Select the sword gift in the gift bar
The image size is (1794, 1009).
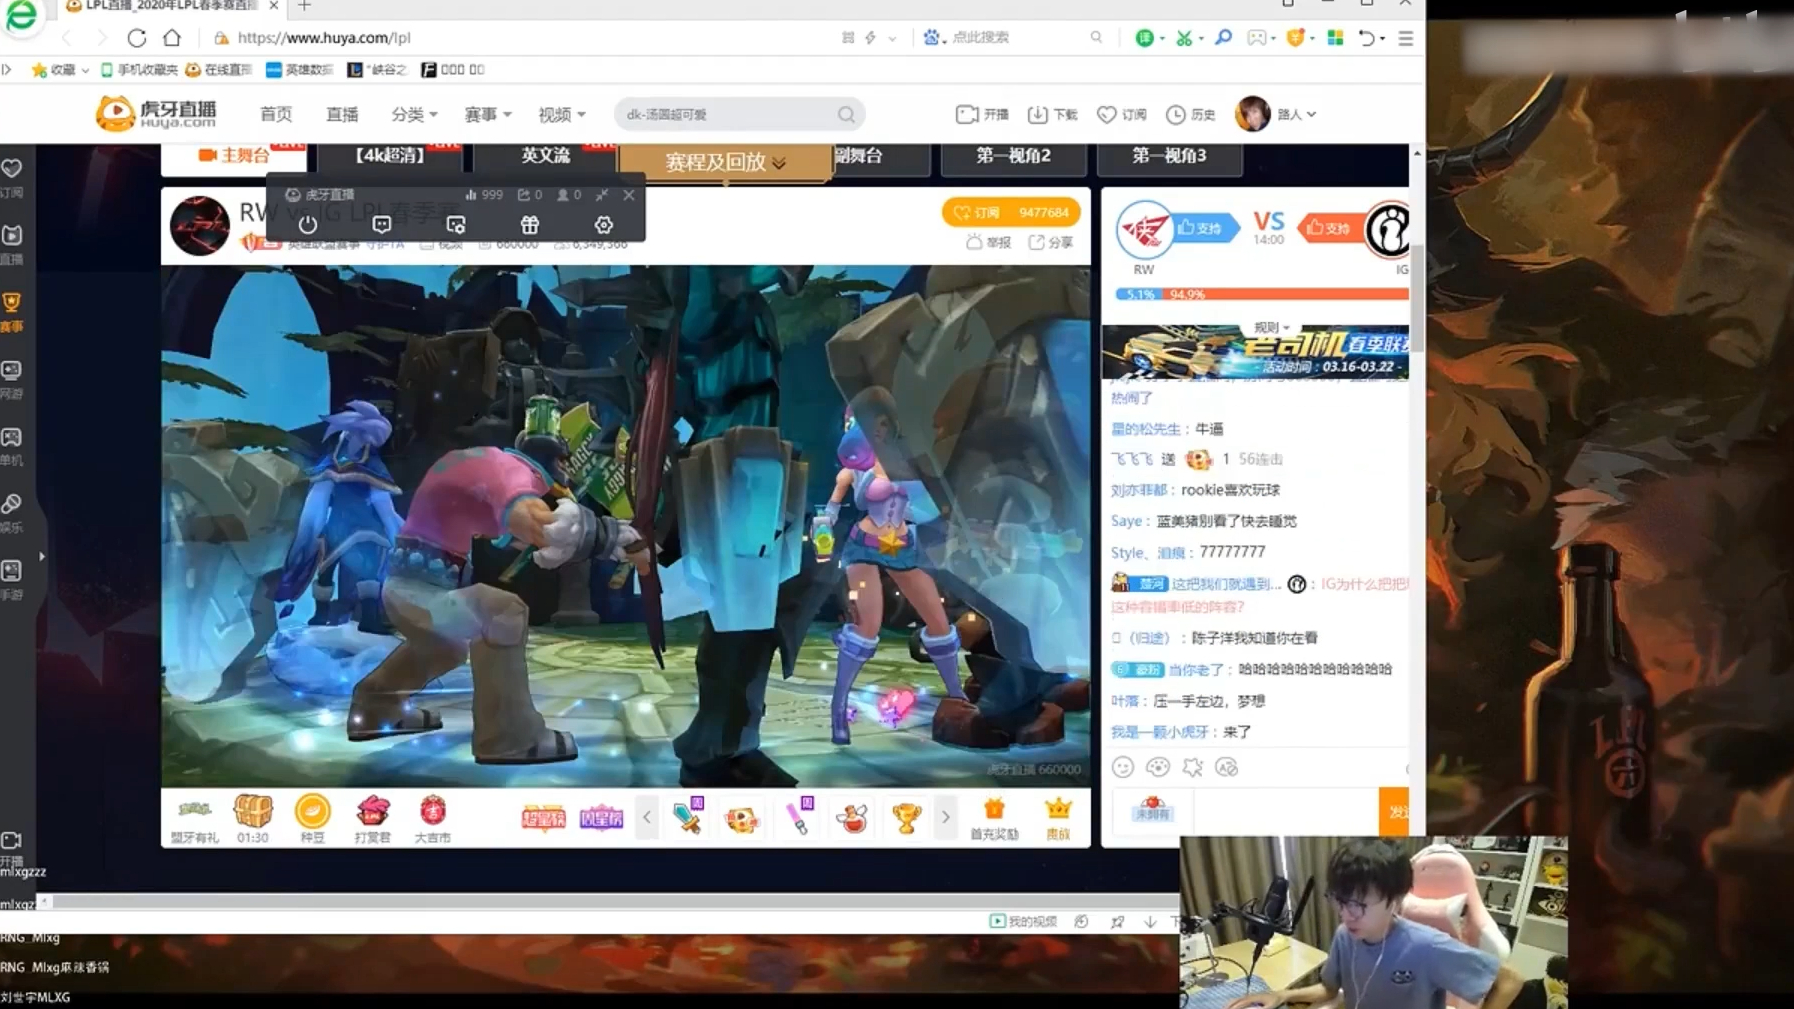point(688,818)
